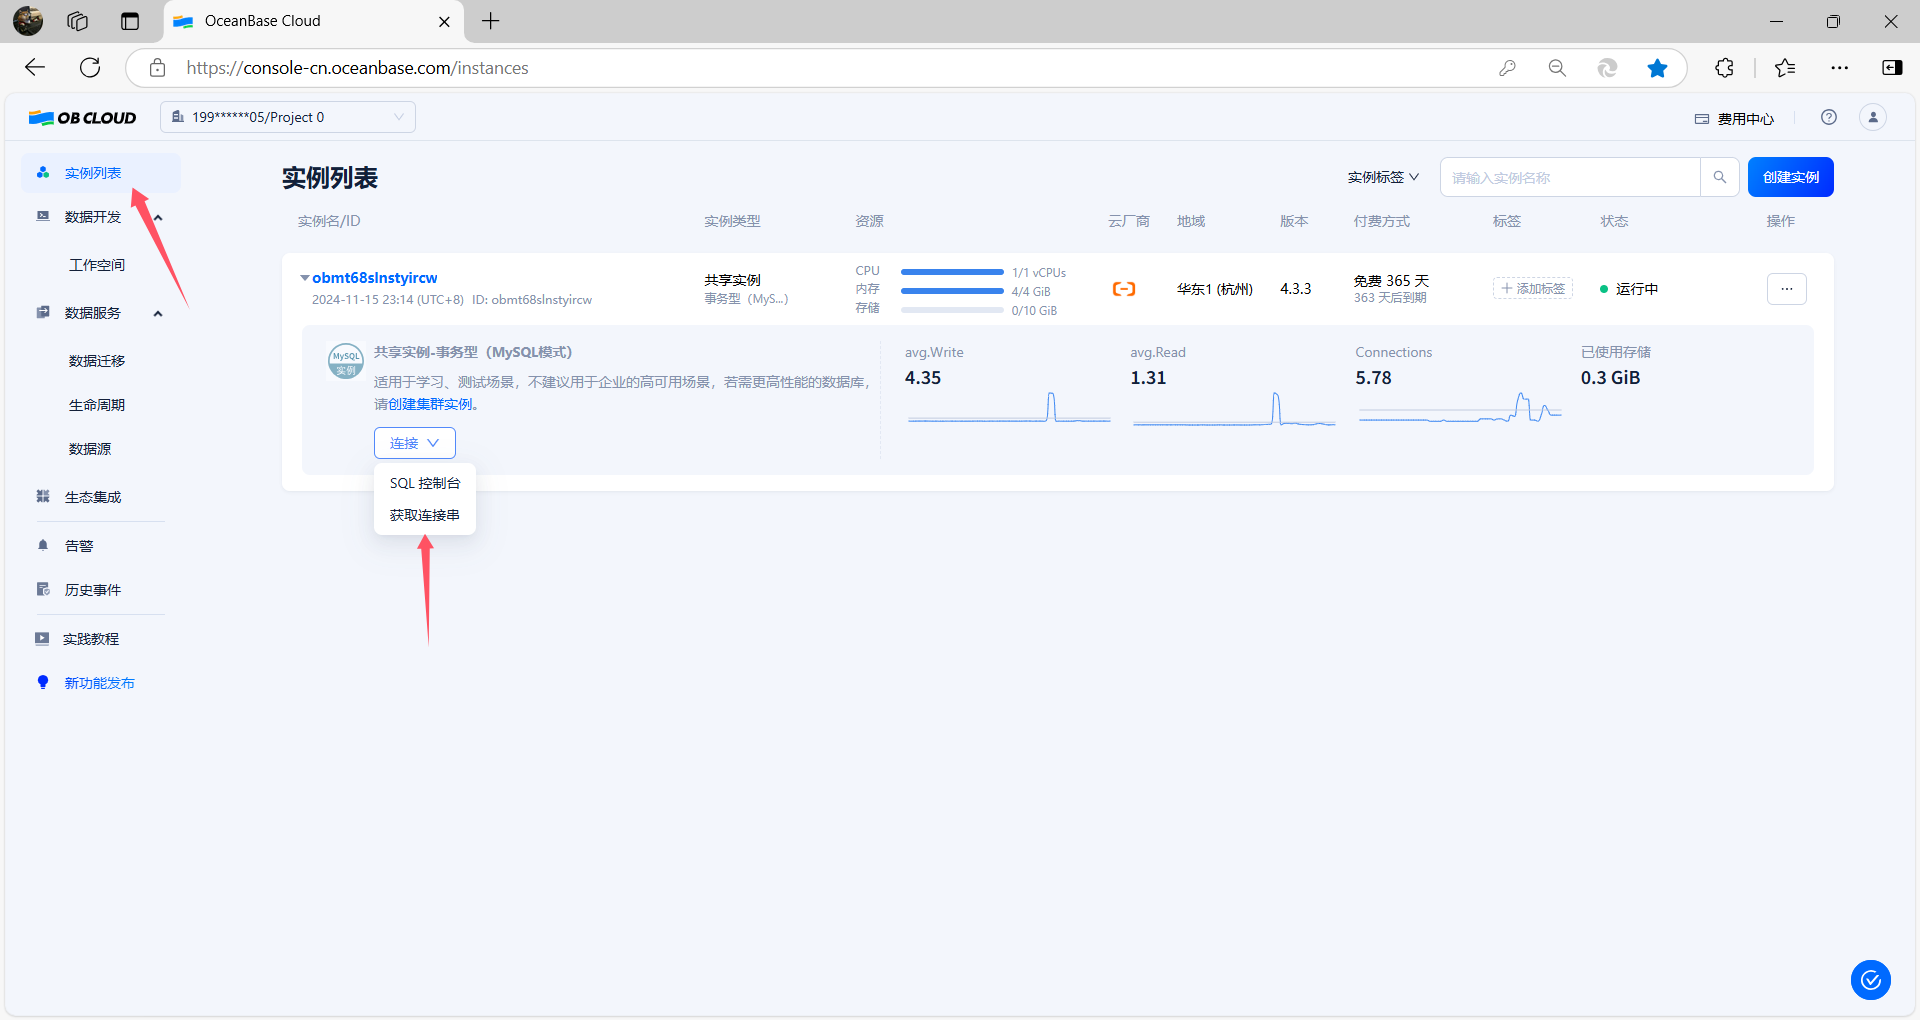Go back with the browser back arrow

click(x=35, y=68)
